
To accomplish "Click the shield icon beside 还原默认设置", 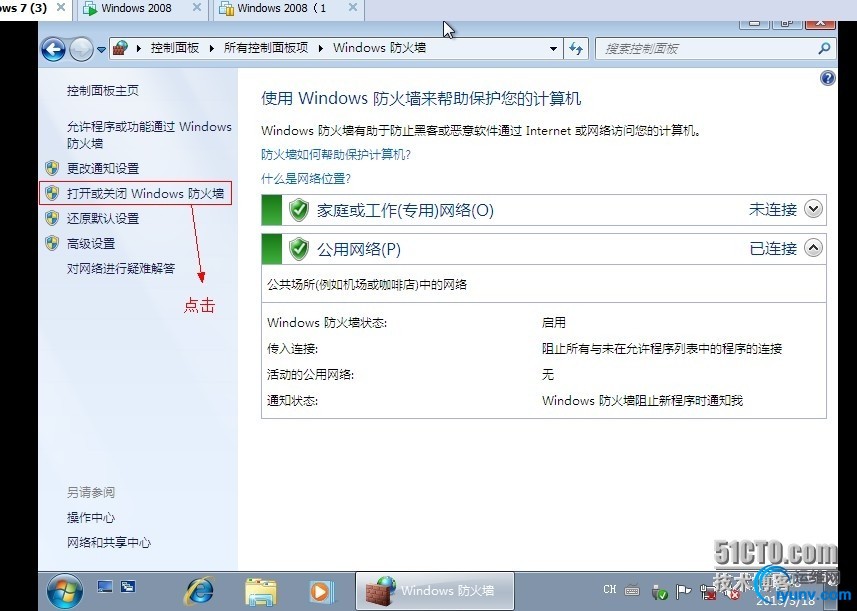I will pos(52,218).
